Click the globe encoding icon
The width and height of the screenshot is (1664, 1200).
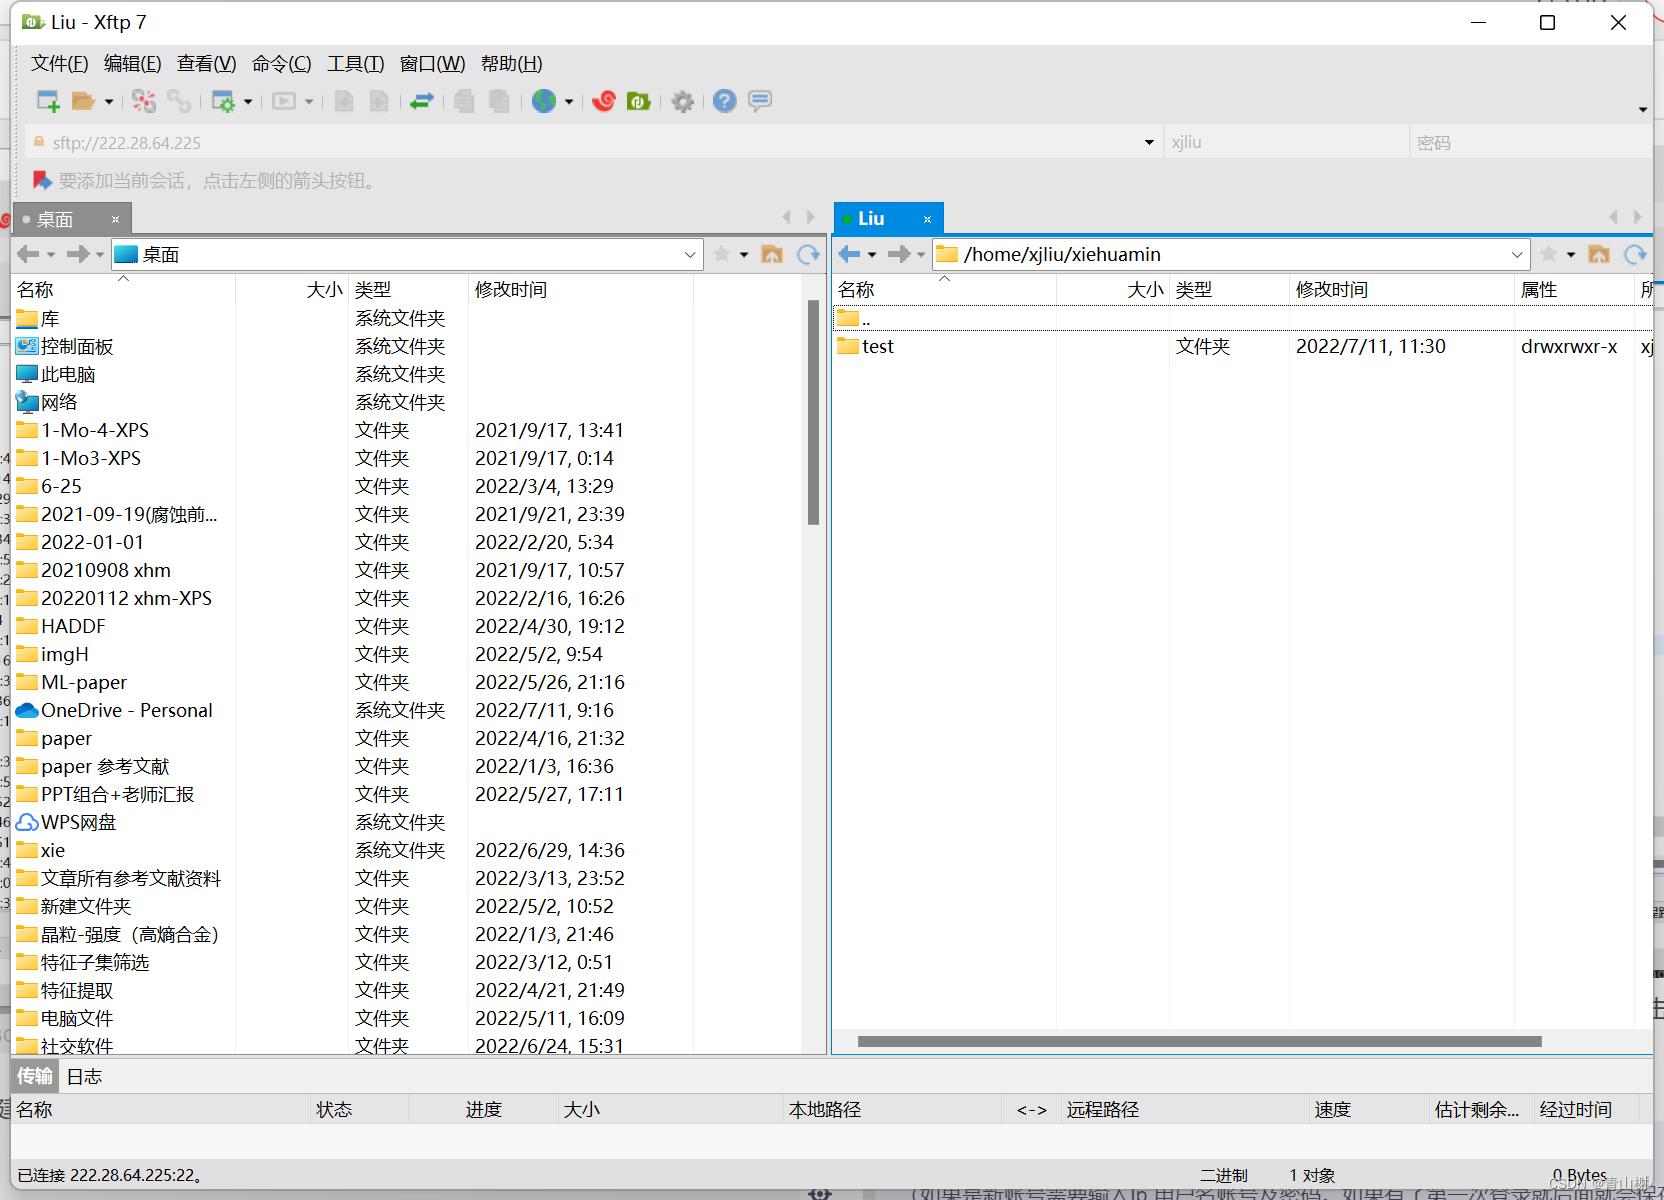544,101
